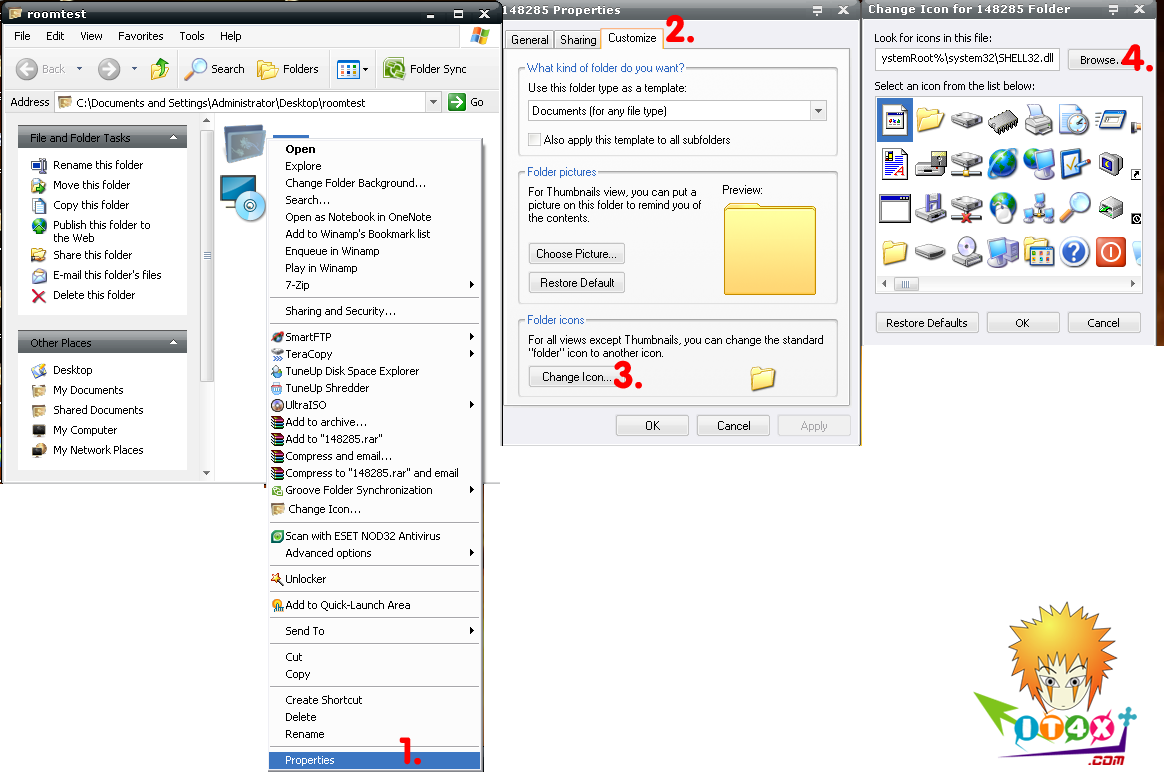Choose Properties from the context menu
This screenshot has width=1164, height=772.
click(x=310, y=760)
